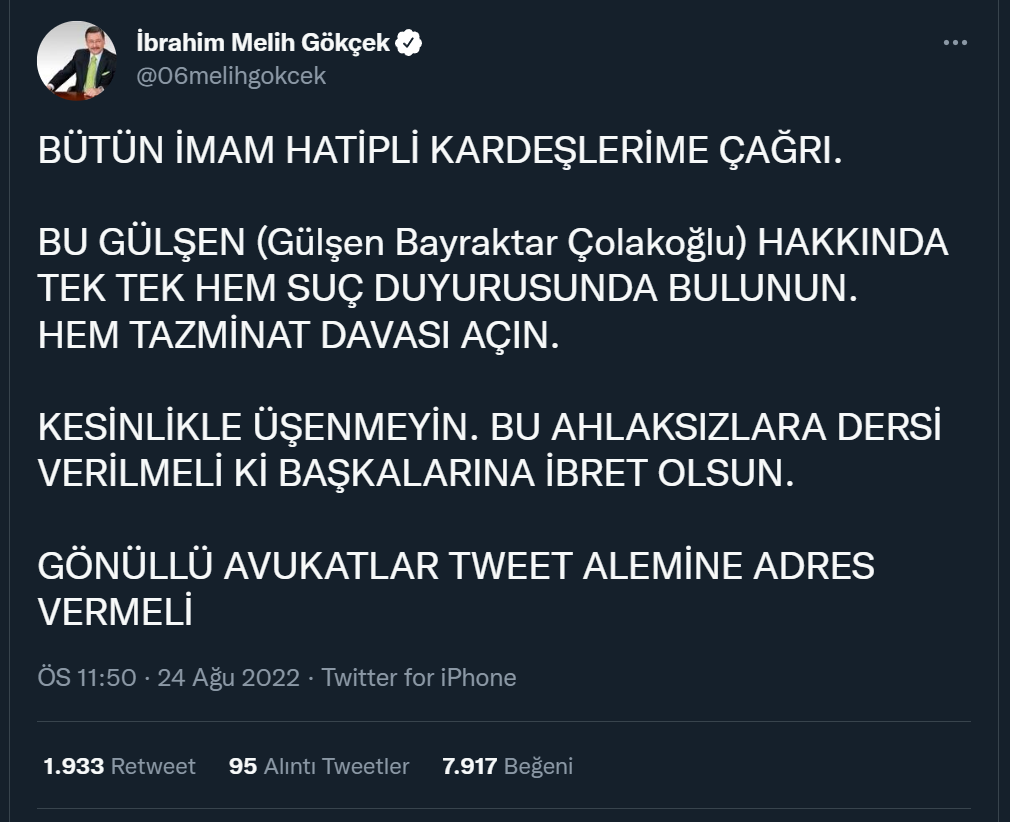View the 1.933 Retweet list

119,766
